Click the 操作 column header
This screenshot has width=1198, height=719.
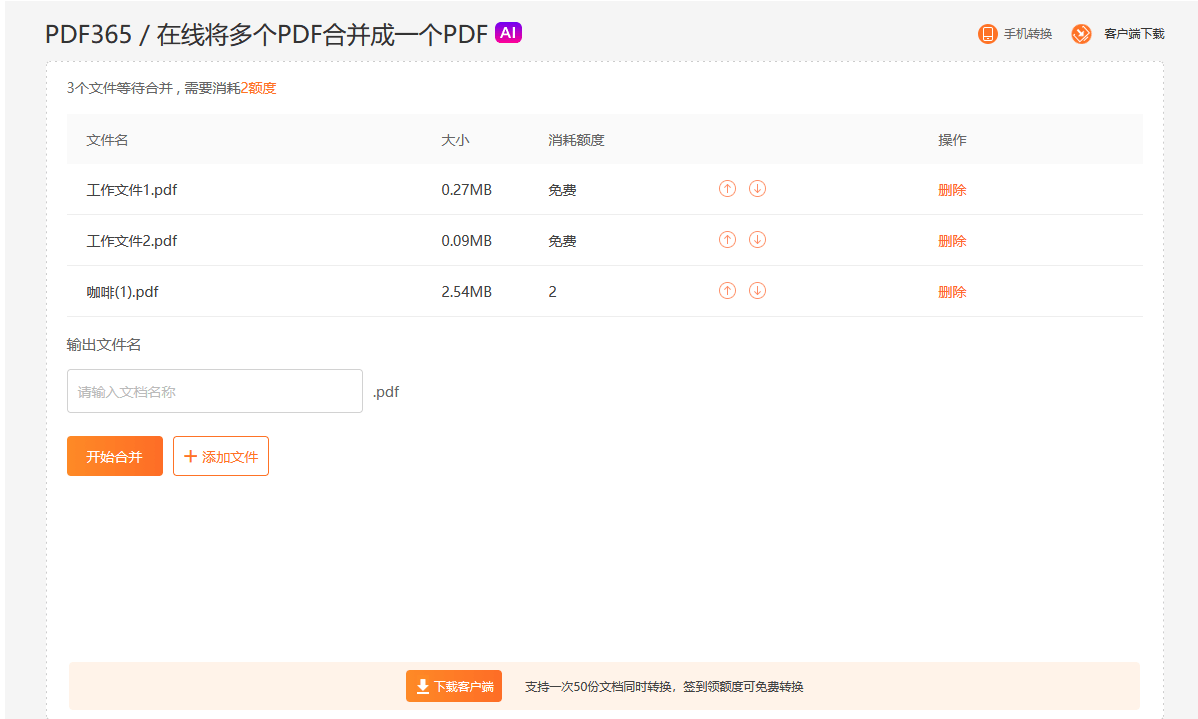click(952, 140)
